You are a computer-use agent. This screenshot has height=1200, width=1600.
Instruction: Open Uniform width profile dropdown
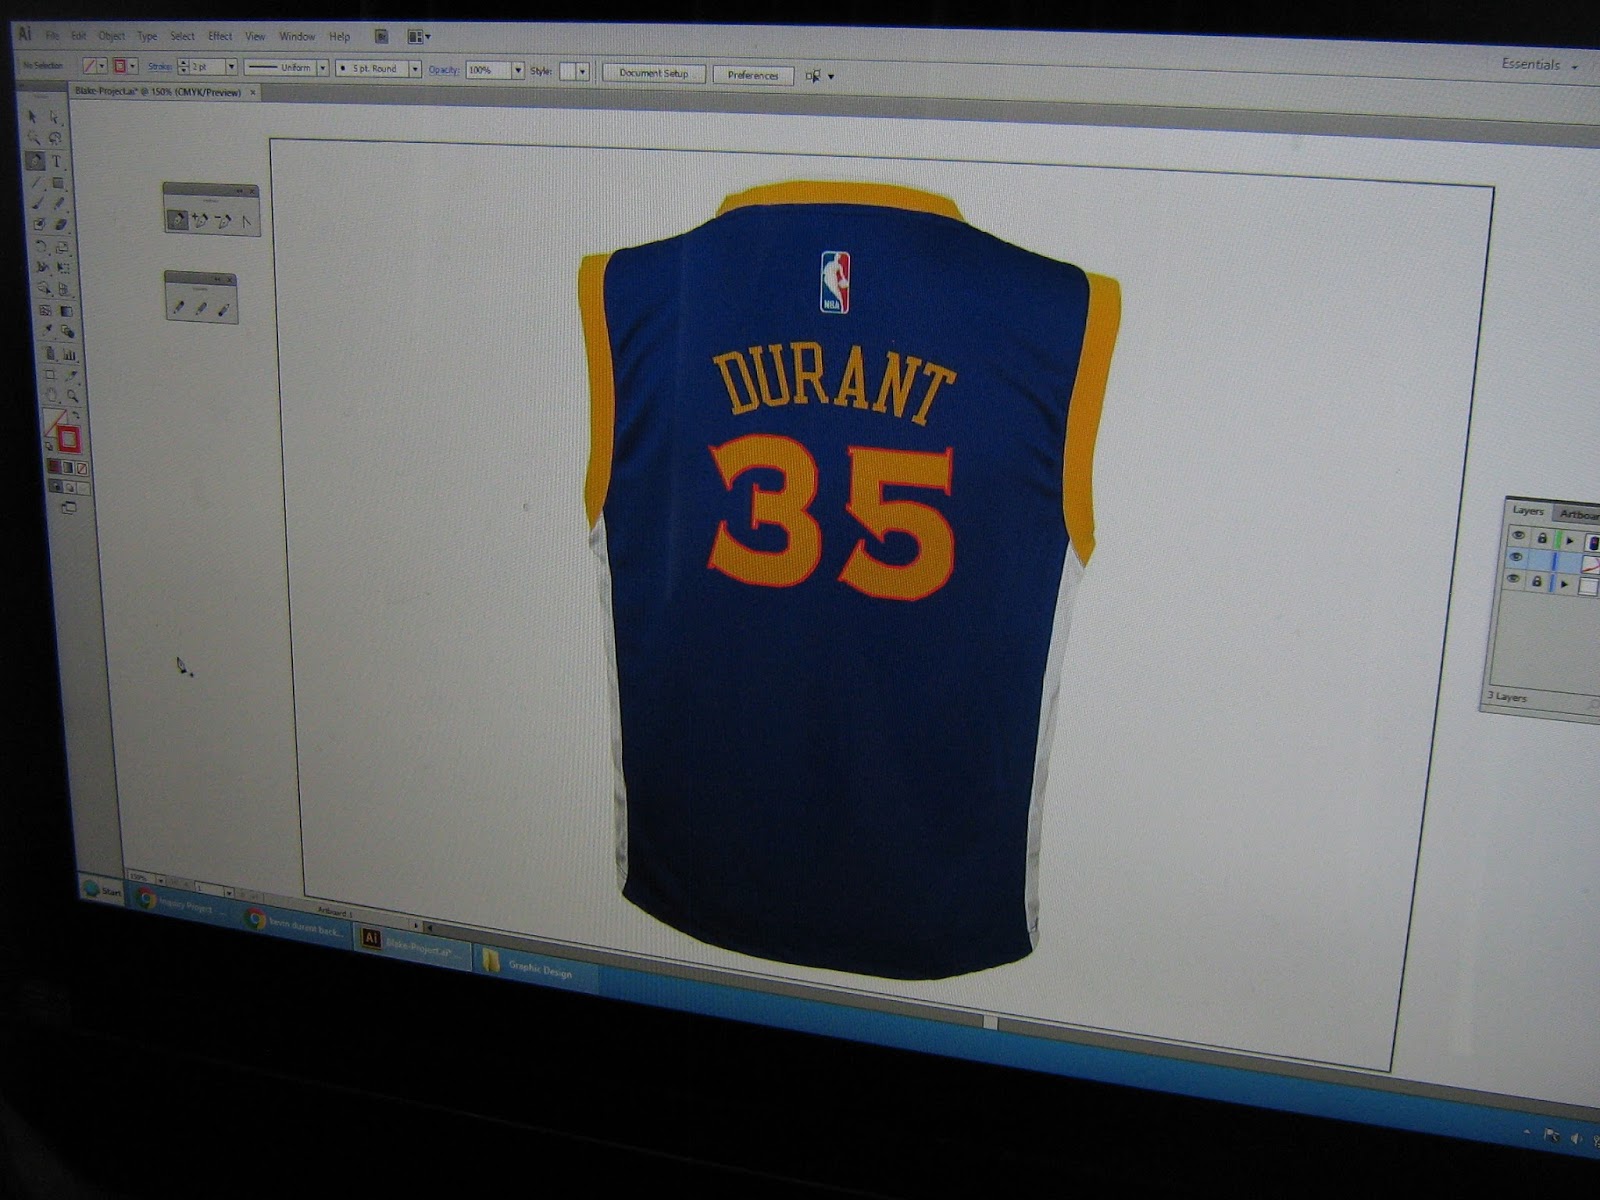(x=323, y=68)
